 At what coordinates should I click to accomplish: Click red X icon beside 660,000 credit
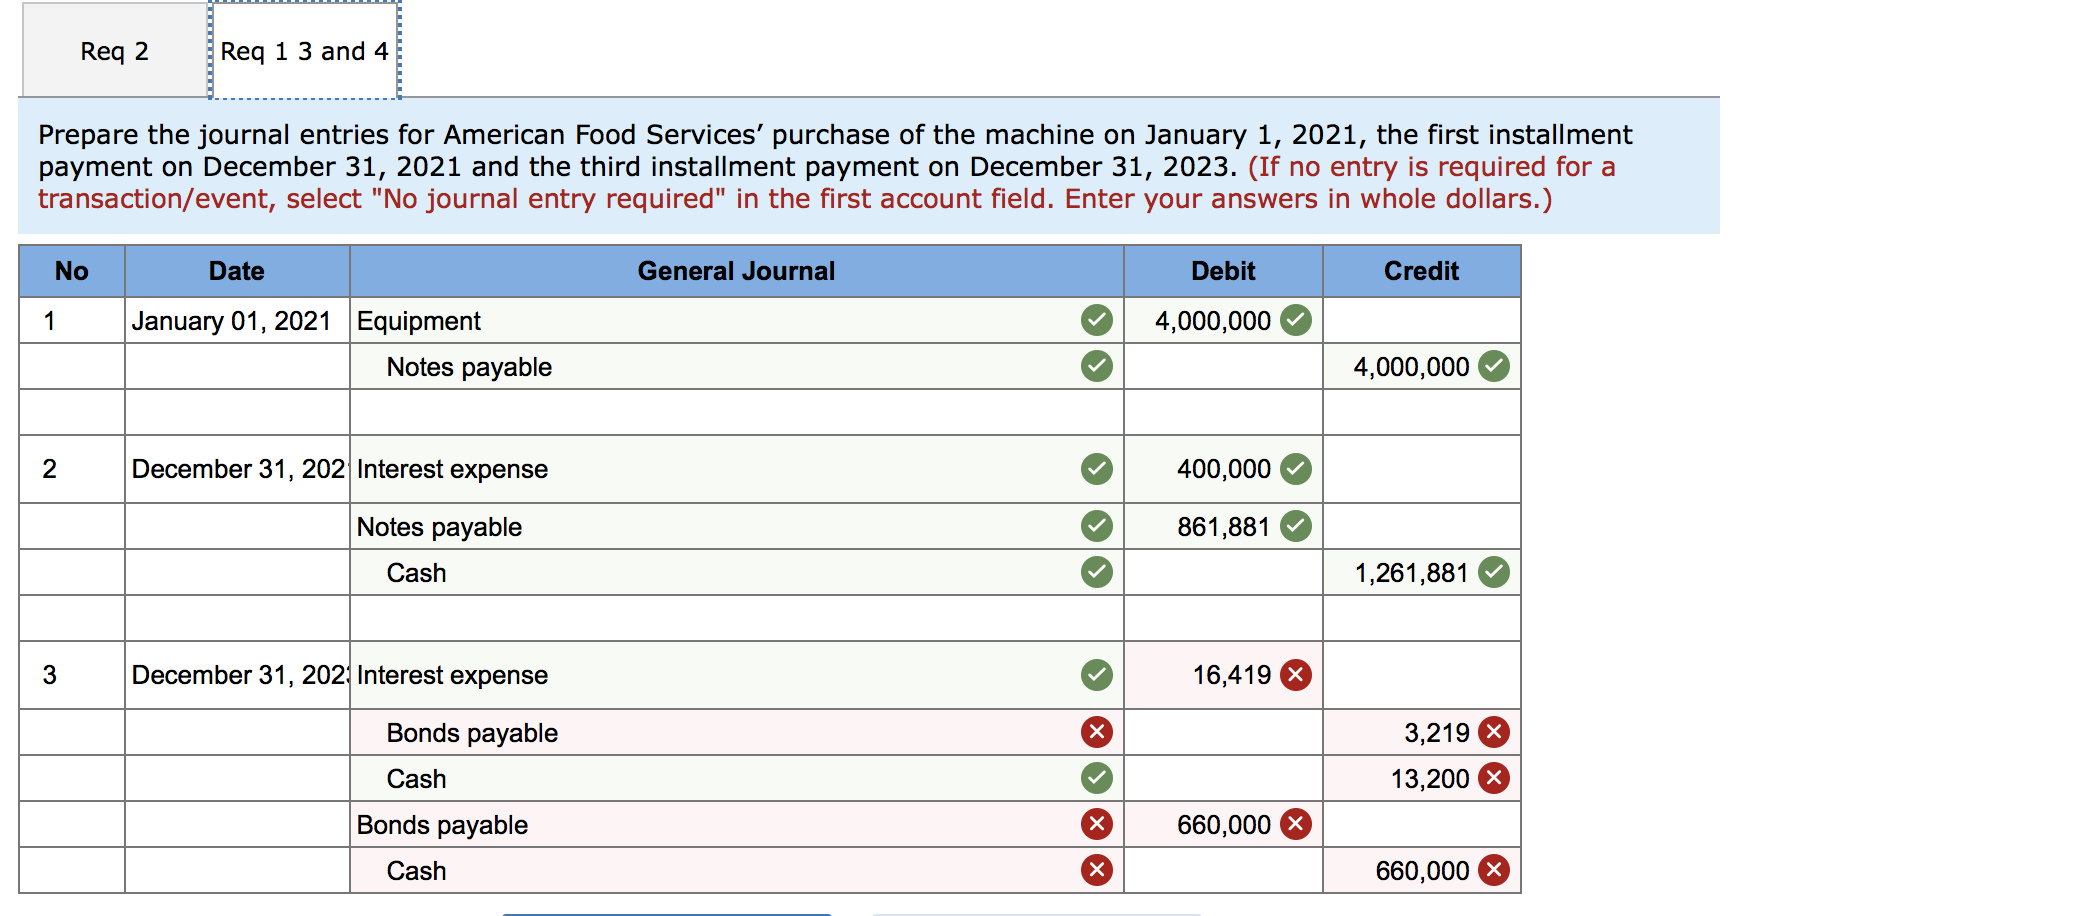pyautogui.click(x=1493, y=870)
